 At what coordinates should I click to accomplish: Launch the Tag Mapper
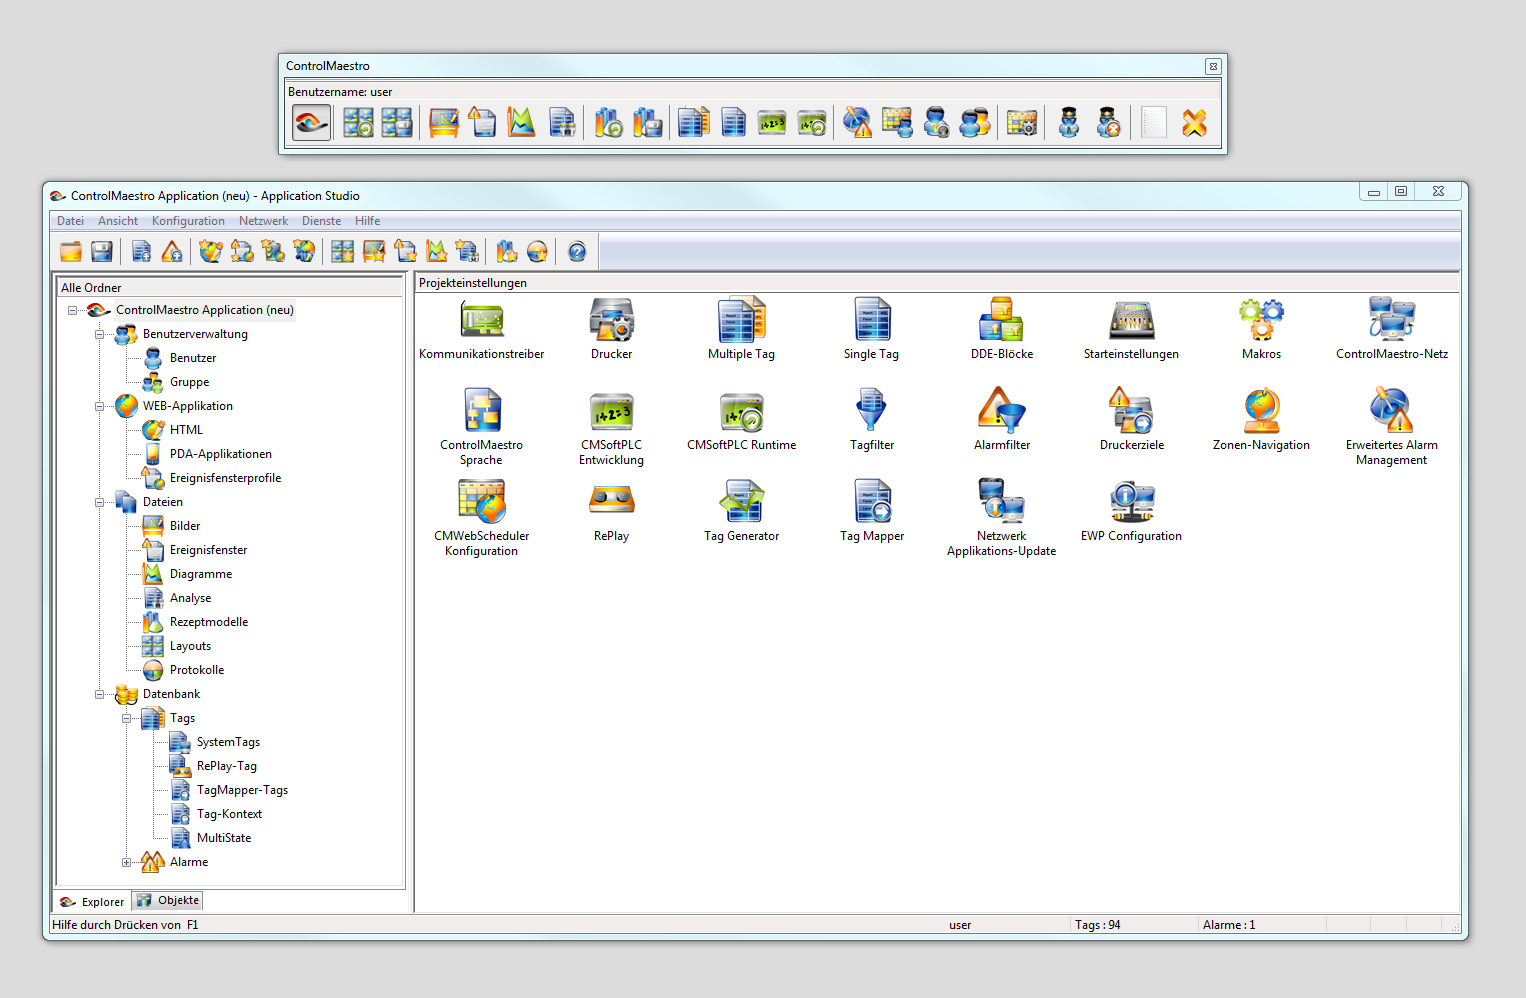pos(872,502)
